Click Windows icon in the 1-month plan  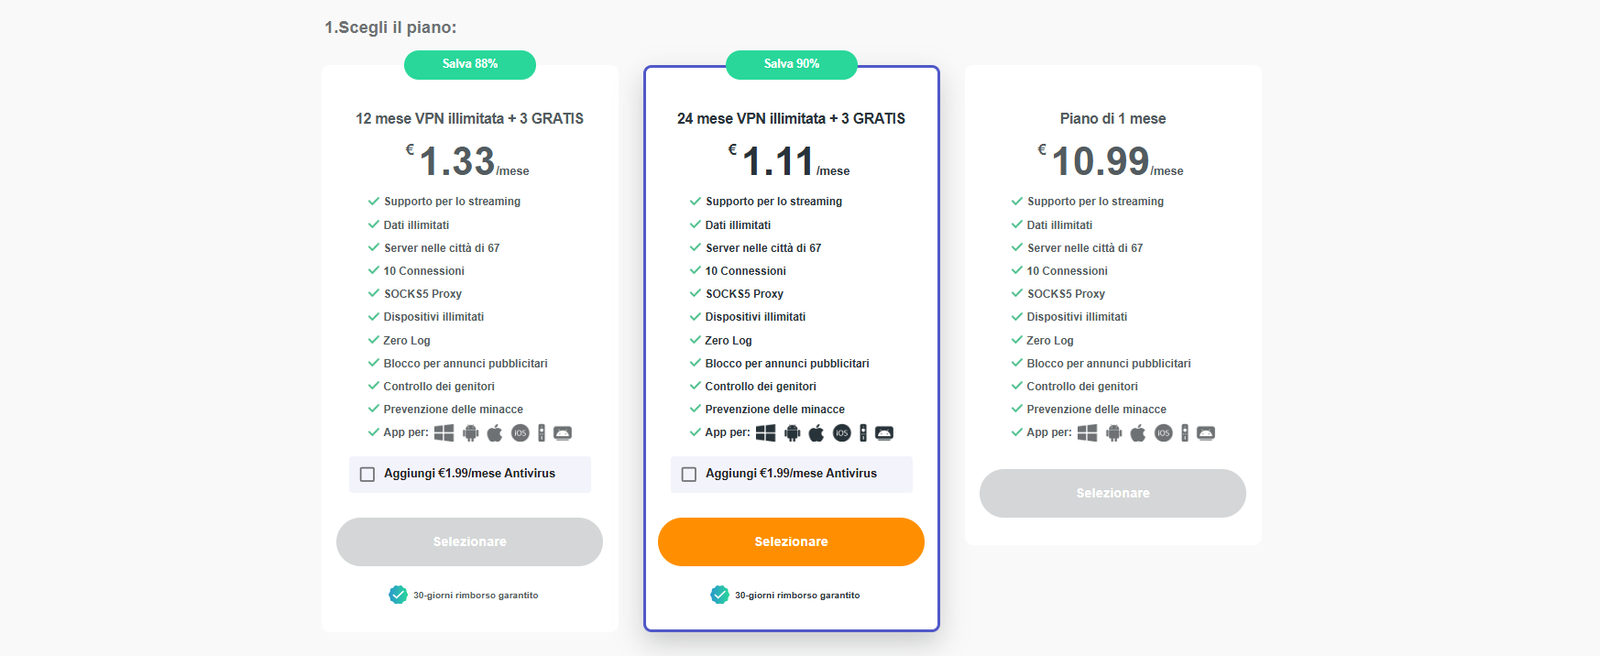pyautogui.click(x=1087, y=433)
